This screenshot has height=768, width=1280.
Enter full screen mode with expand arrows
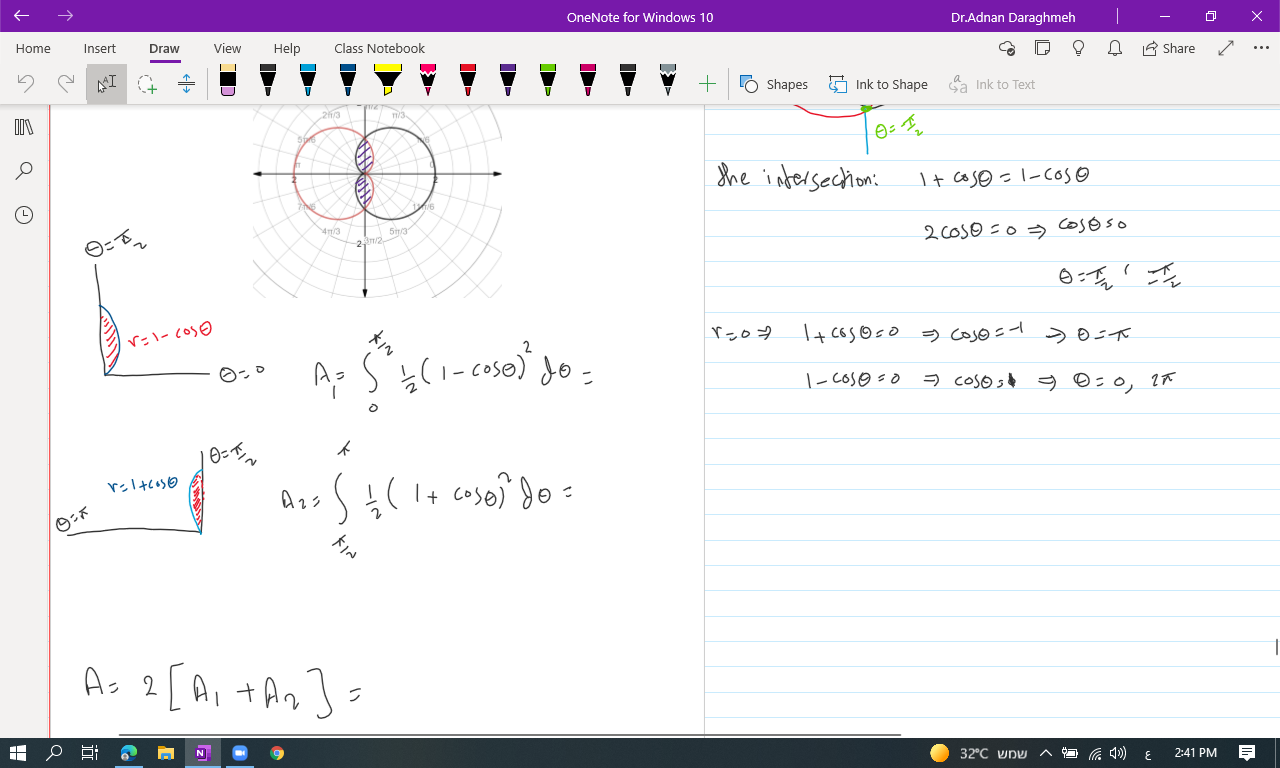[1226, 48]
